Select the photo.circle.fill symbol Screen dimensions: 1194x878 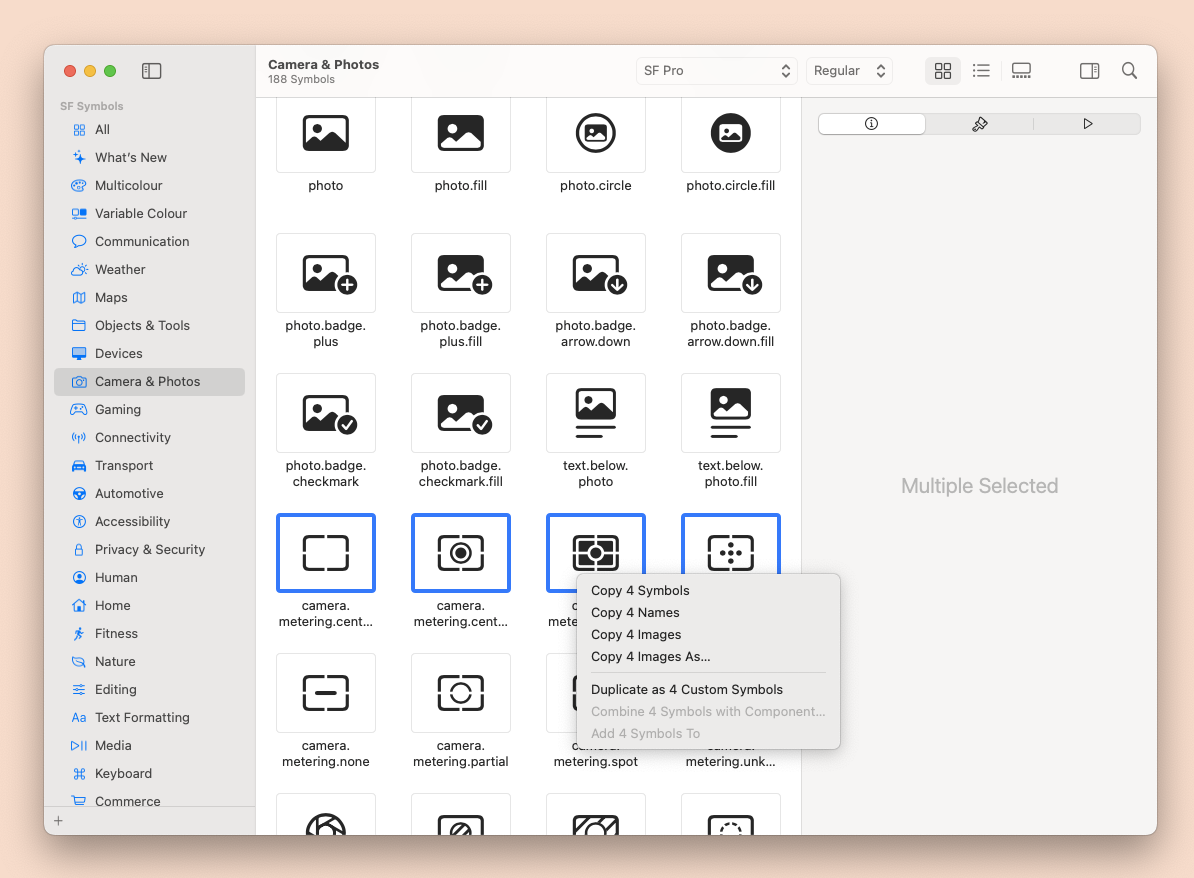point(731,133)
